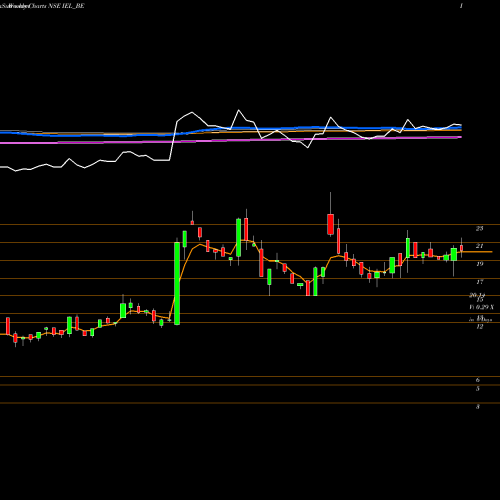Select the price axis label '19'
This screenshot has height=500, width=500.
[x=479, y=264]
